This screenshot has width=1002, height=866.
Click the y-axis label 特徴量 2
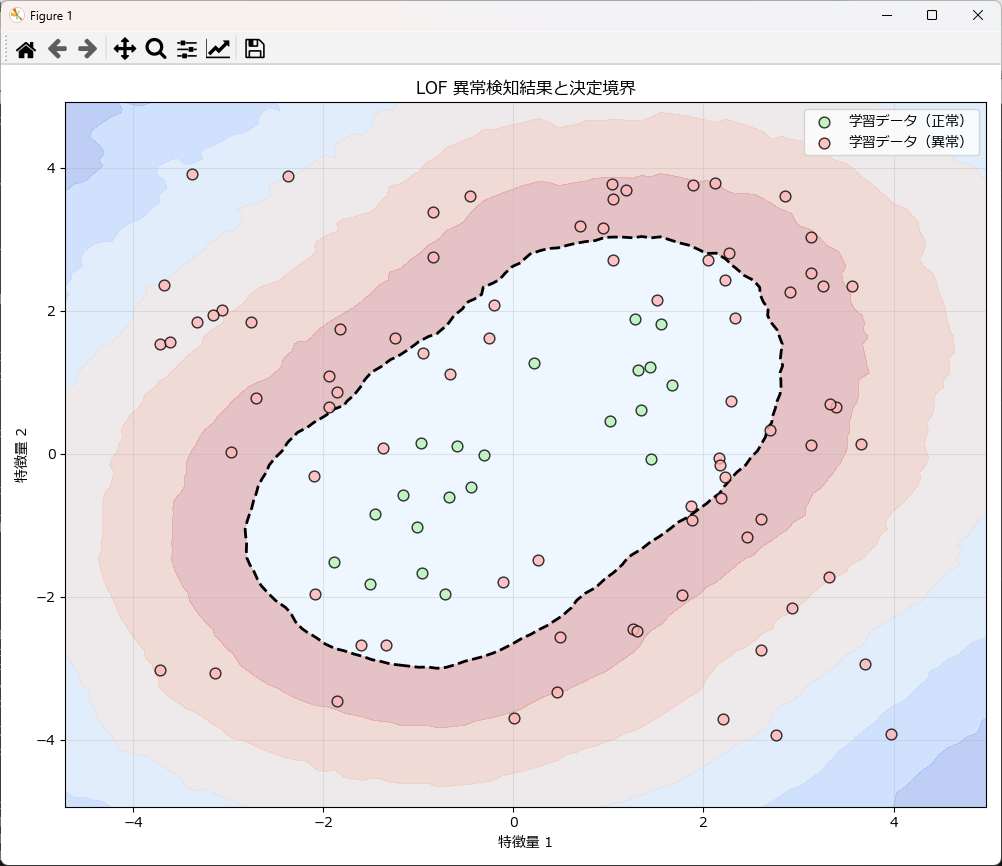[22, 454]
